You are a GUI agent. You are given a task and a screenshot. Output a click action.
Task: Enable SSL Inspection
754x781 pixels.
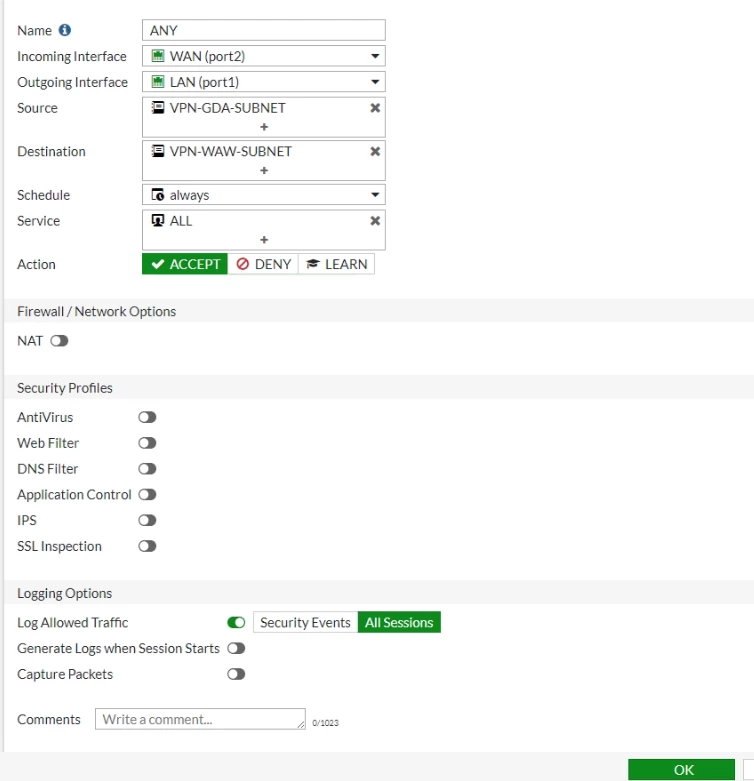[147, 546]
